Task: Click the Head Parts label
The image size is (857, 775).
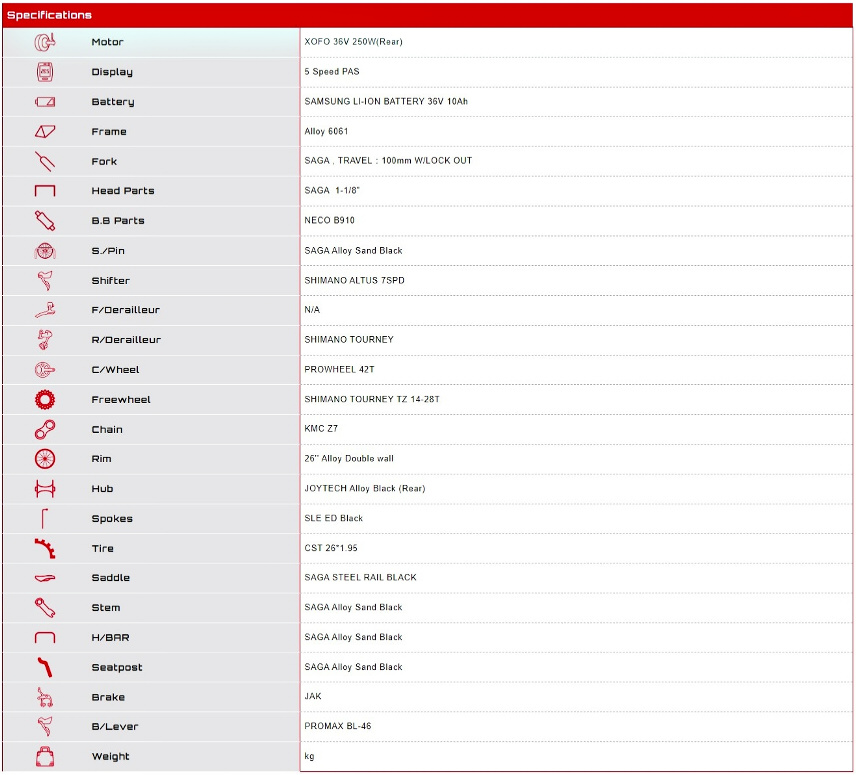Action: (x=123, y=191)
